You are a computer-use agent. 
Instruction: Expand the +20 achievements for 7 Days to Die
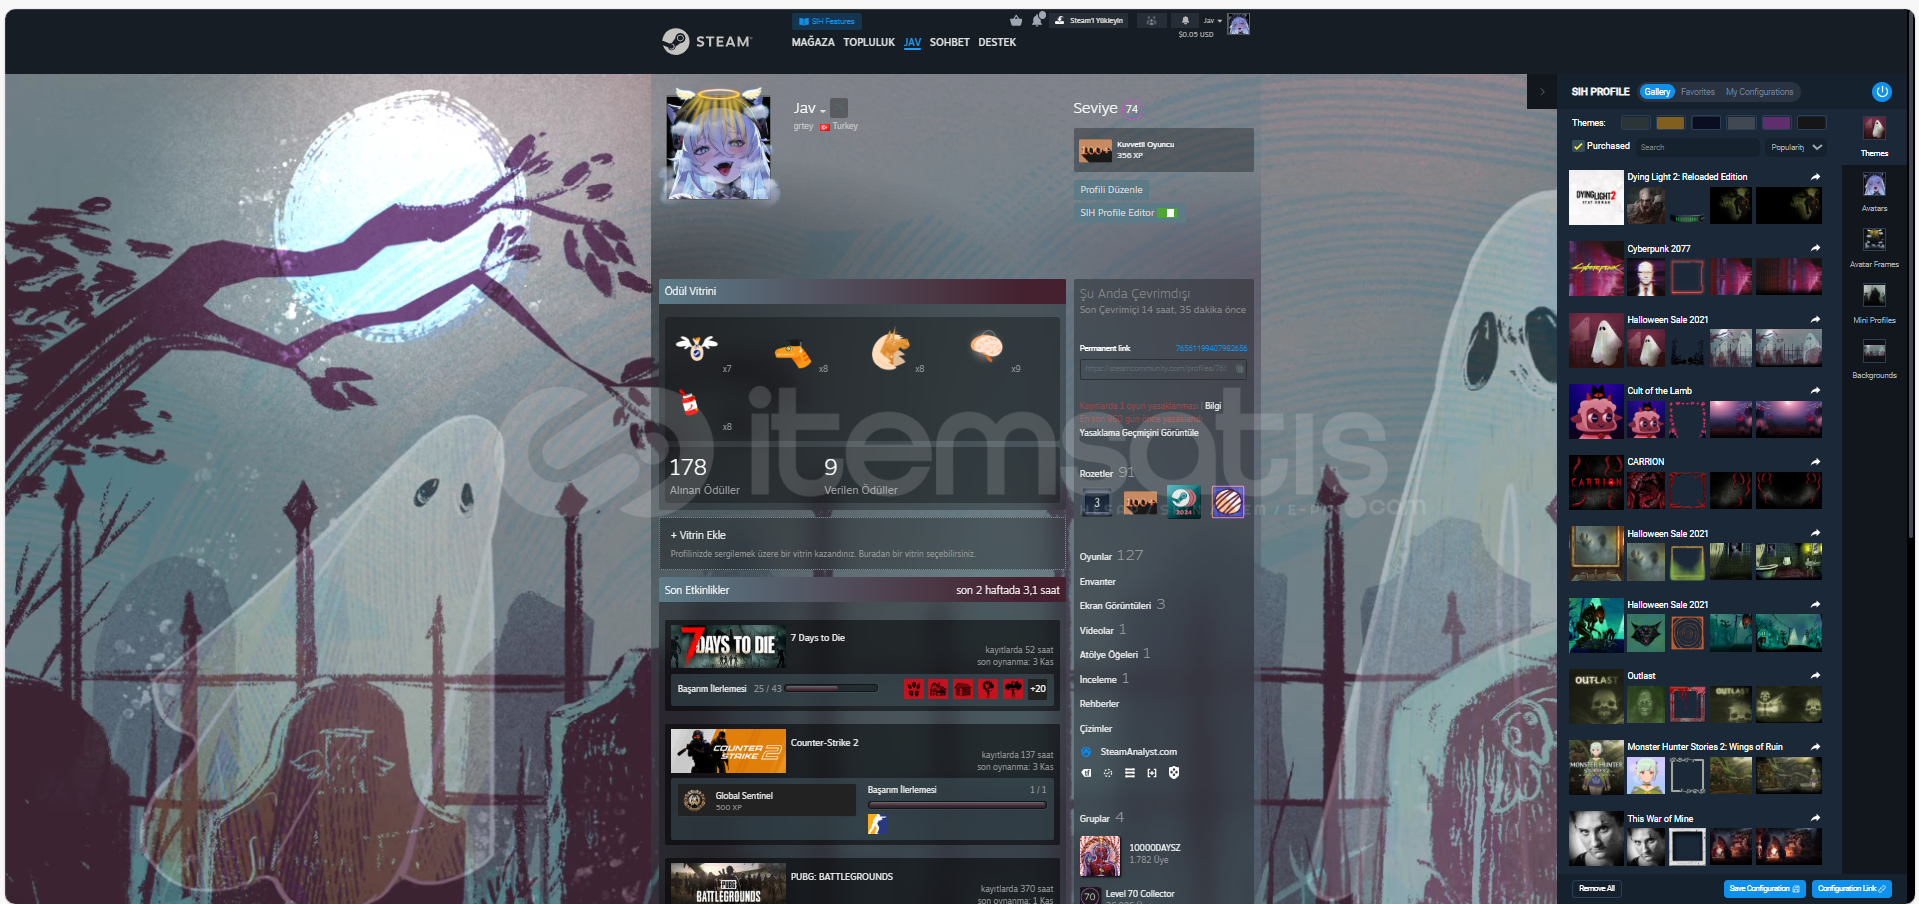tap(1038, 689)
